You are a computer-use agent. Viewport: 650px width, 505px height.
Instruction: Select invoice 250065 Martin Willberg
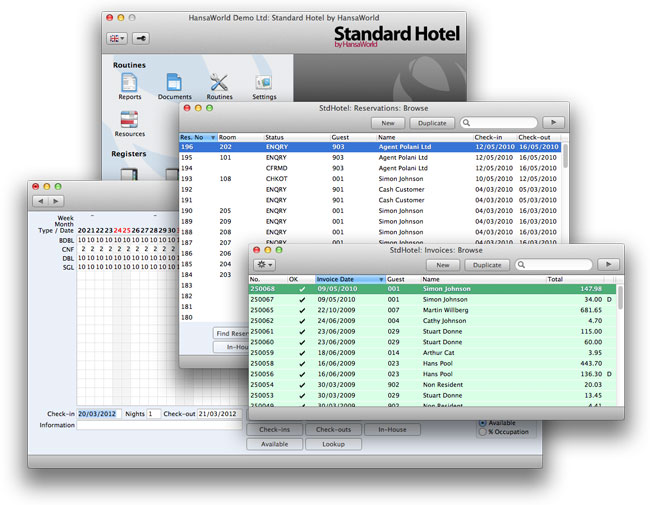click(x=432, y=310)
